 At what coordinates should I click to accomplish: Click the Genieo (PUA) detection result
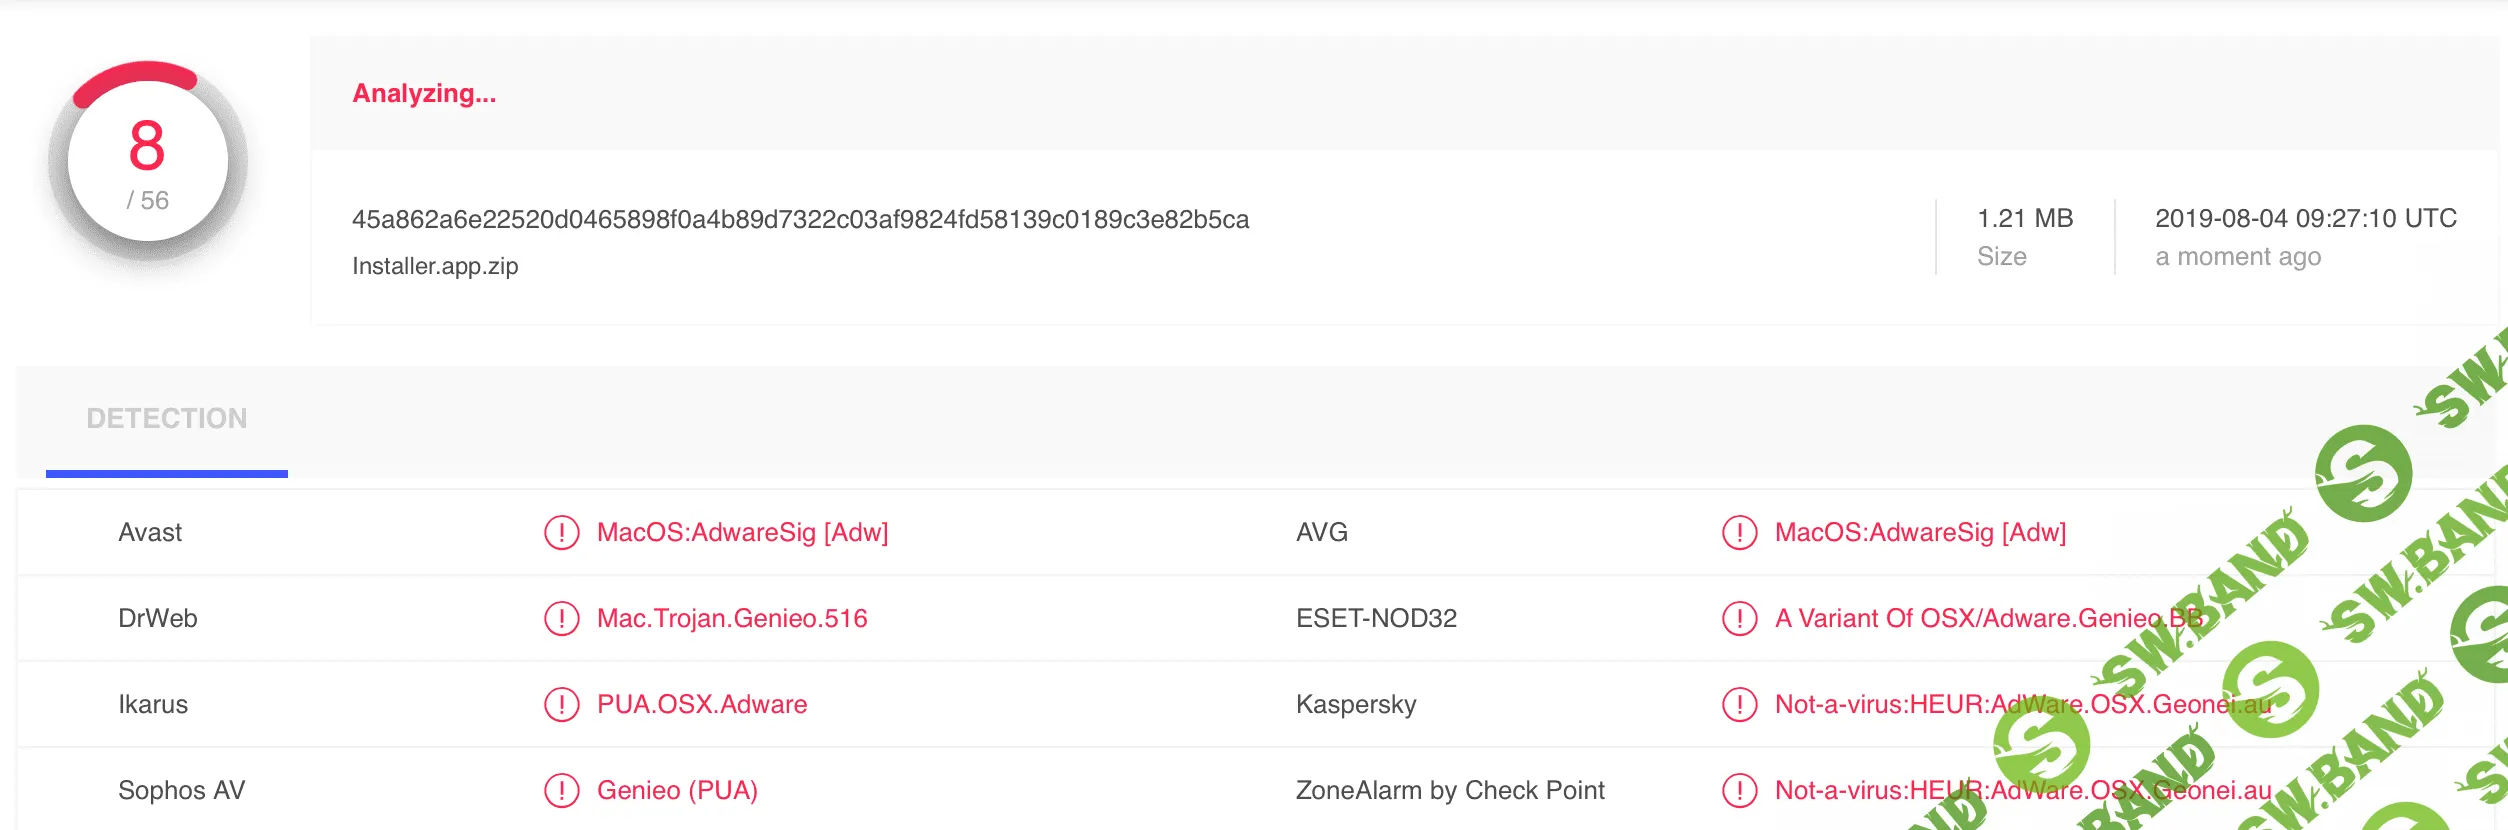[x=677, y=790]
